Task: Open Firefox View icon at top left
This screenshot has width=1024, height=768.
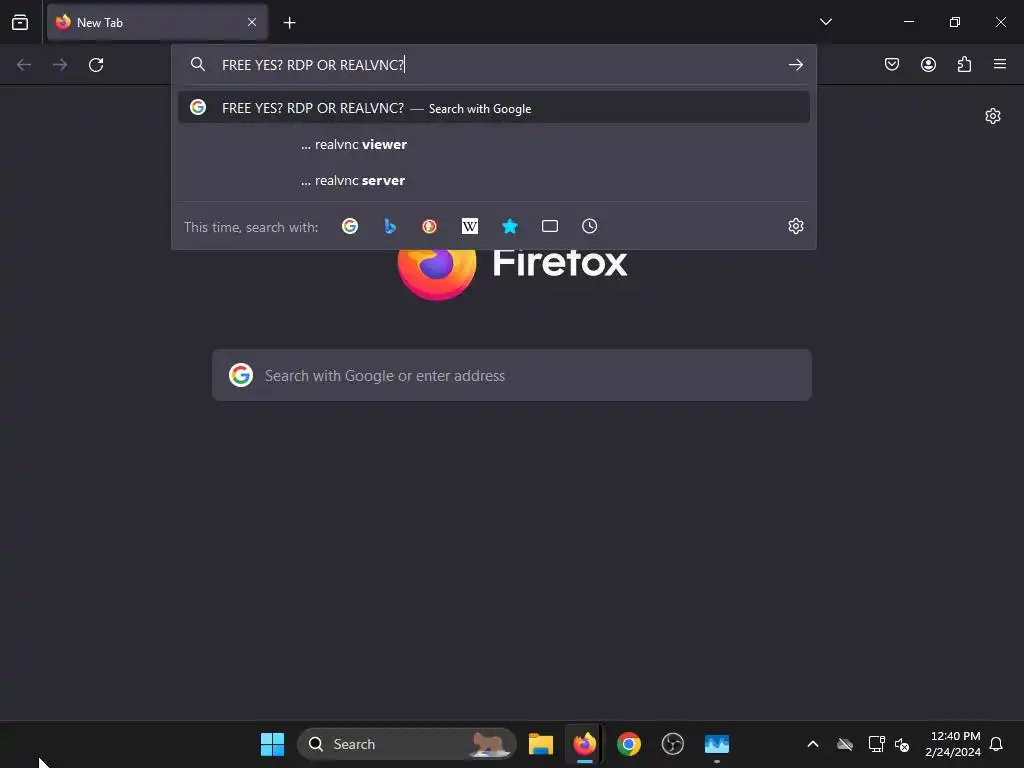Action: (20, 22)
